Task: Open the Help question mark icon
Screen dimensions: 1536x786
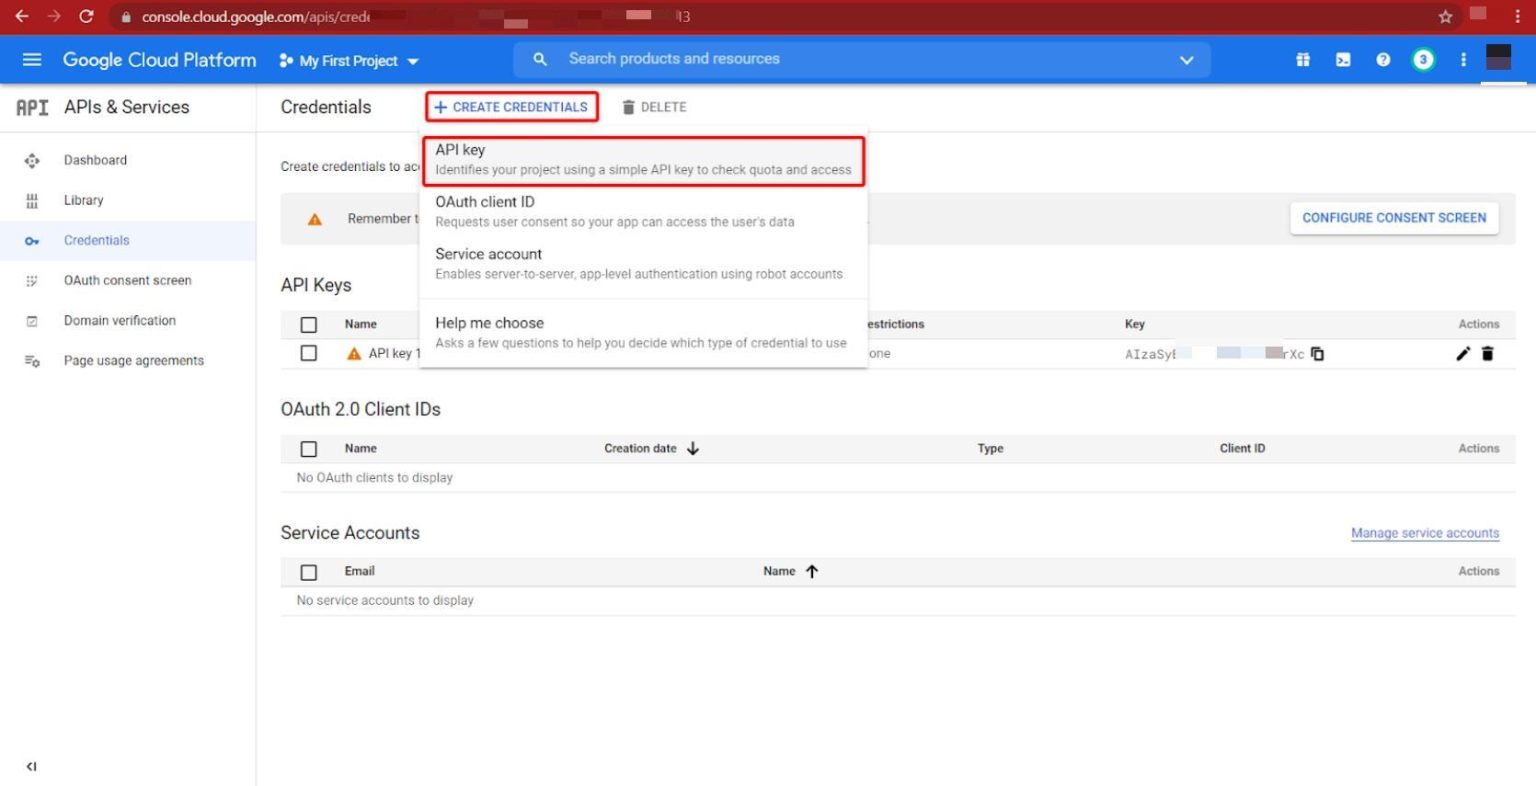Action: coord(1383,59)
